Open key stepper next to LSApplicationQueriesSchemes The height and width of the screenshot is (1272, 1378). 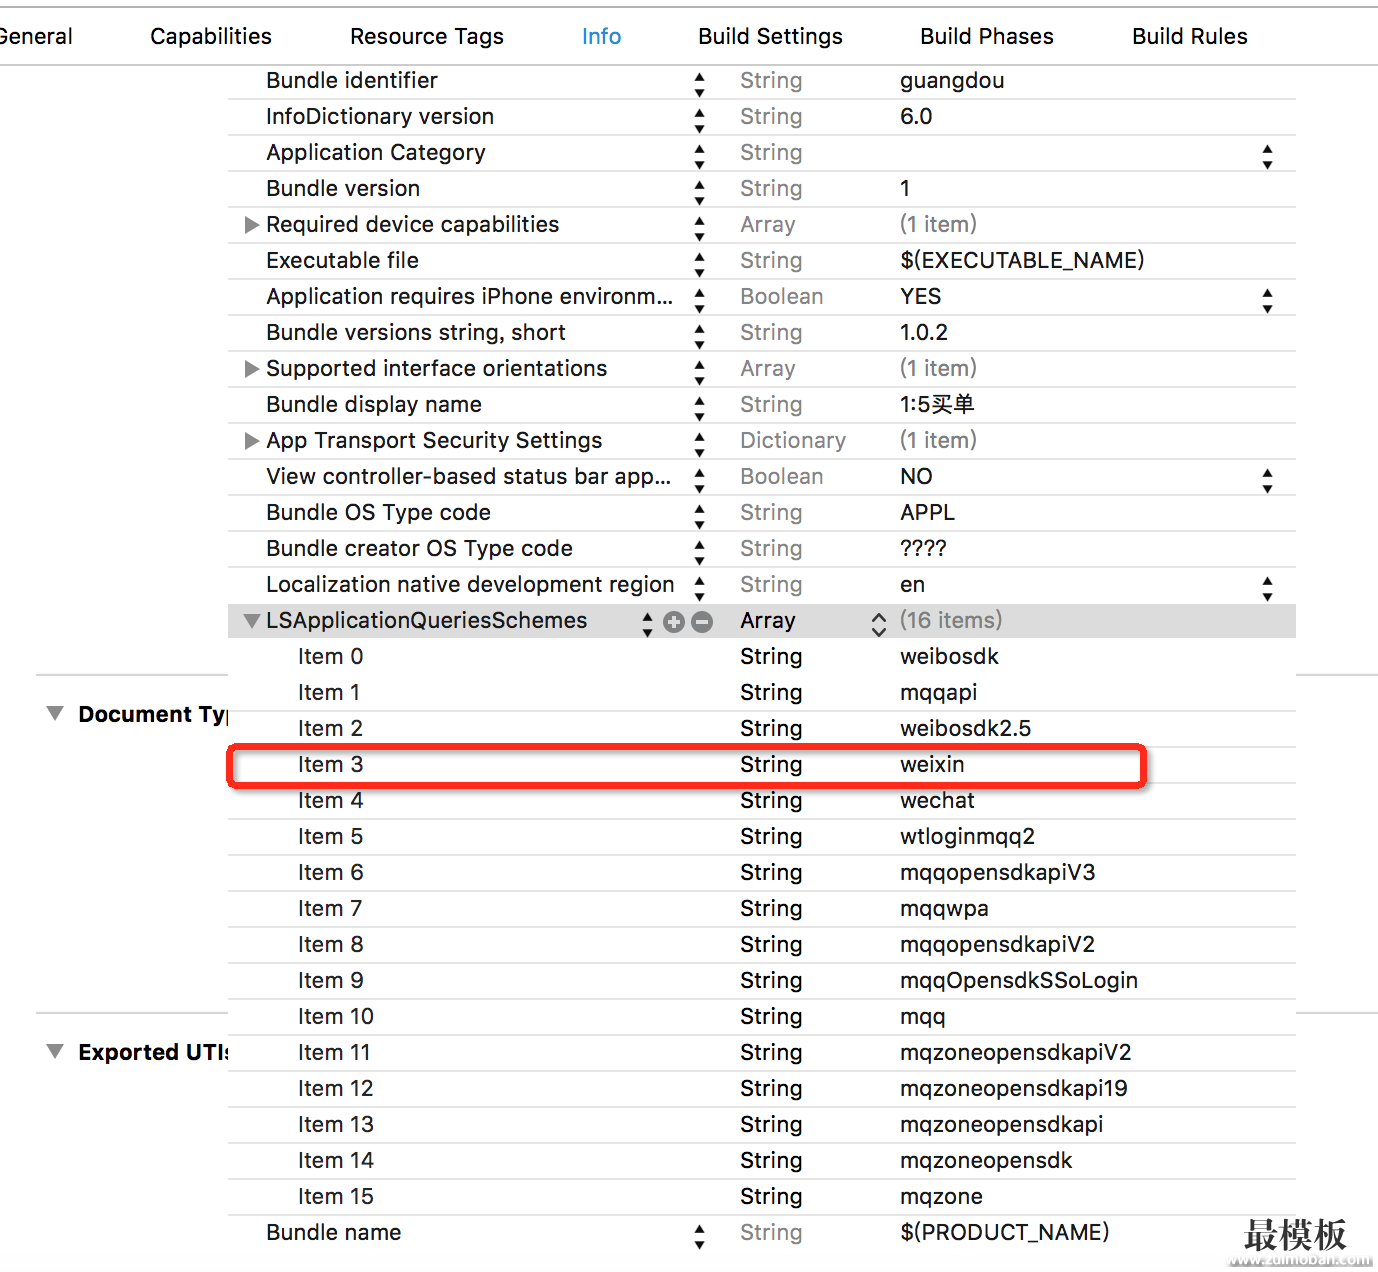647,623
